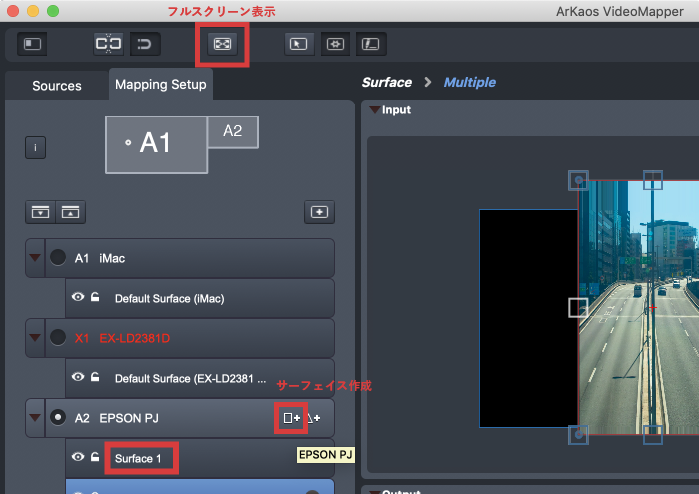Screen dimensions: 699x494
Task: Toggle the A2 EPSON PJ activation circle
Action: click(58, 417)
